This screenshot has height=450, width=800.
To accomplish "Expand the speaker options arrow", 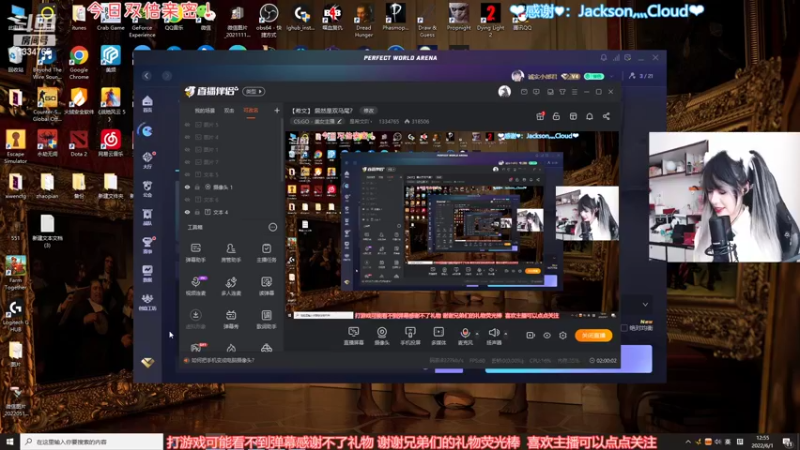I will click(x=506, y=334).
